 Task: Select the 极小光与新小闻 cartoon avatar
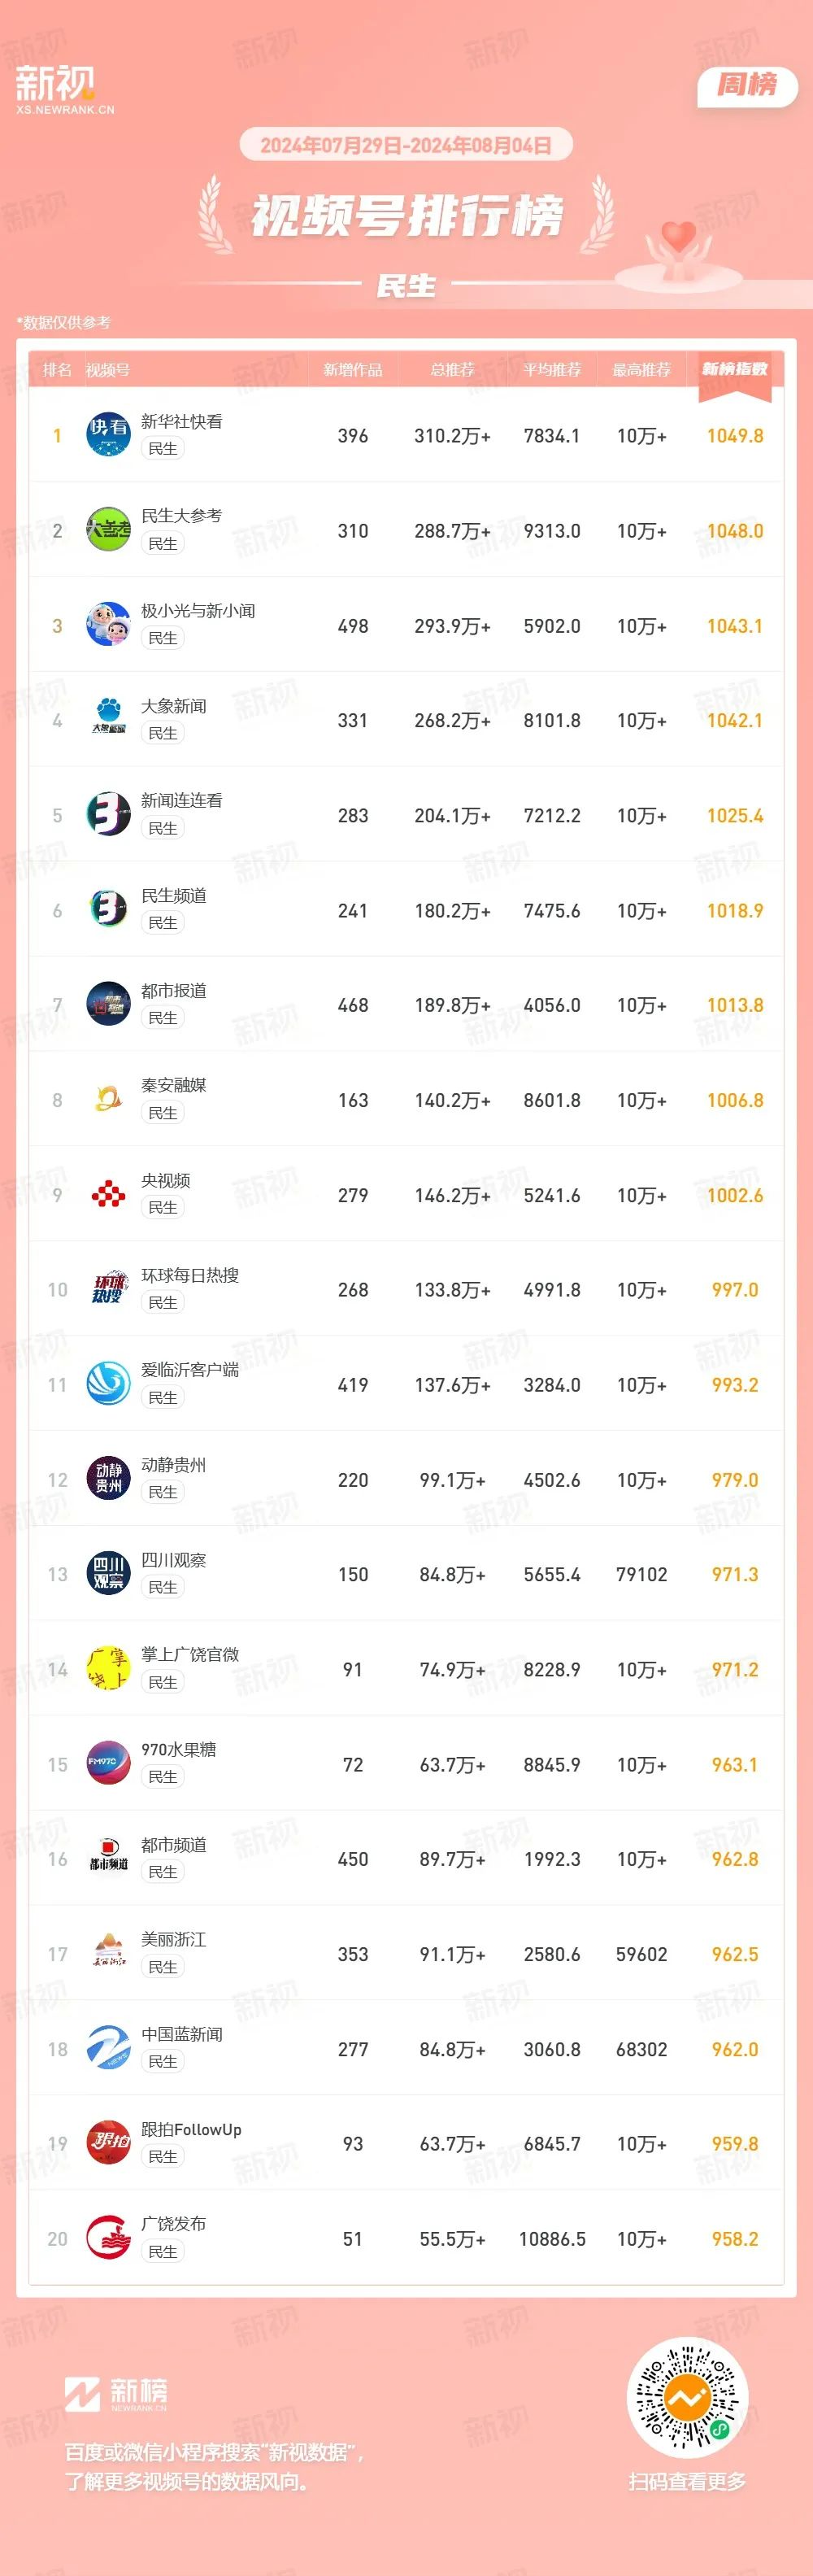click(x=108, y=625)
